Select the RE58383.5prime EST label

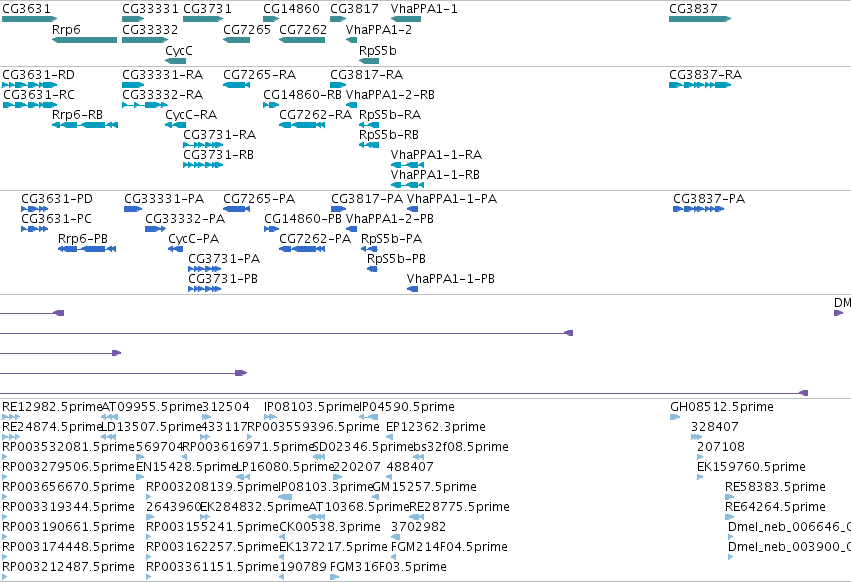pos(776,486)
